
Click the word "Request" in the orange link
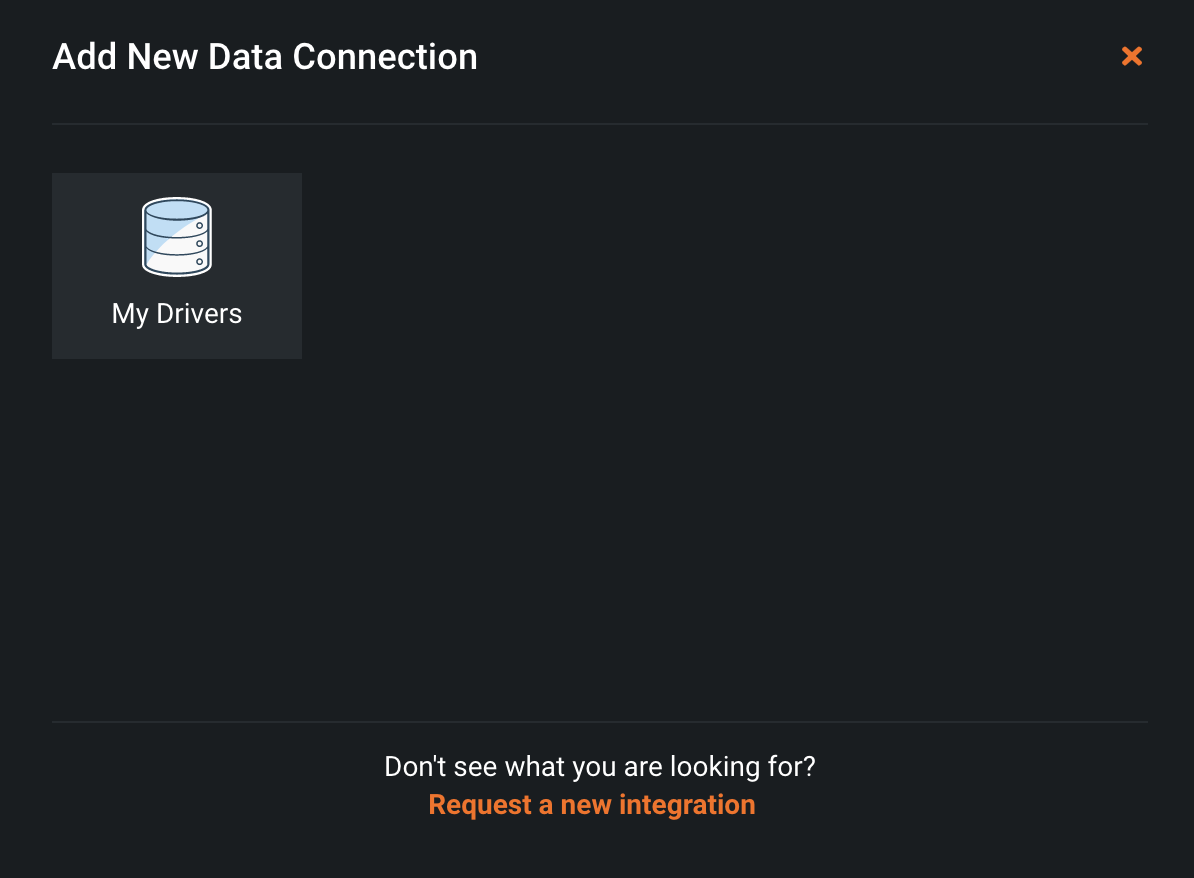480,805
